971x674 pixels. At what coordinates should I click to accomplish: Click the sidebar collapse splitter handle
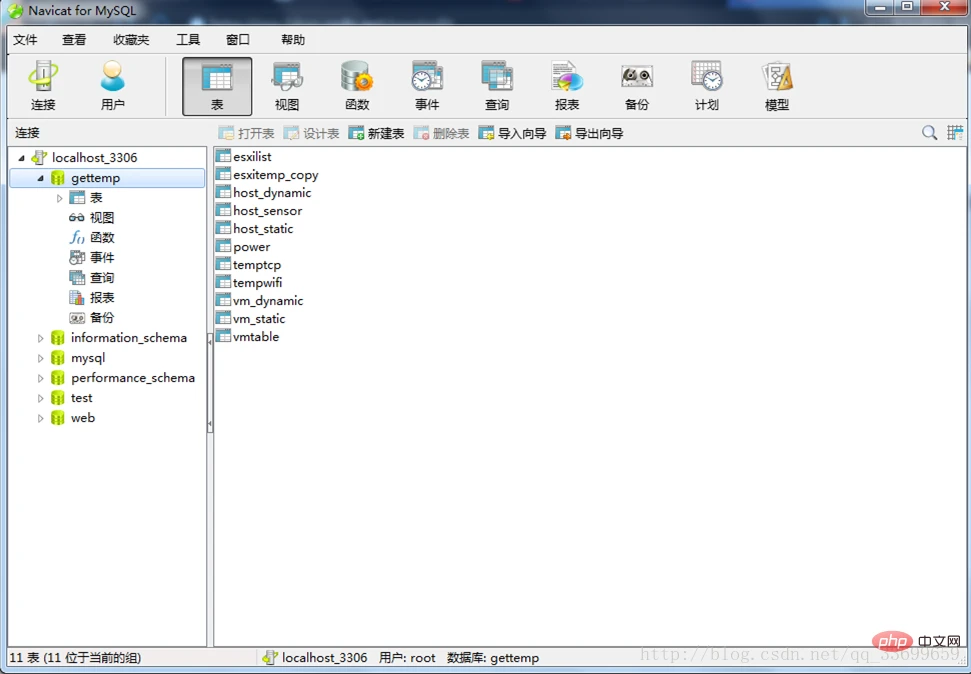click(210, 383)
